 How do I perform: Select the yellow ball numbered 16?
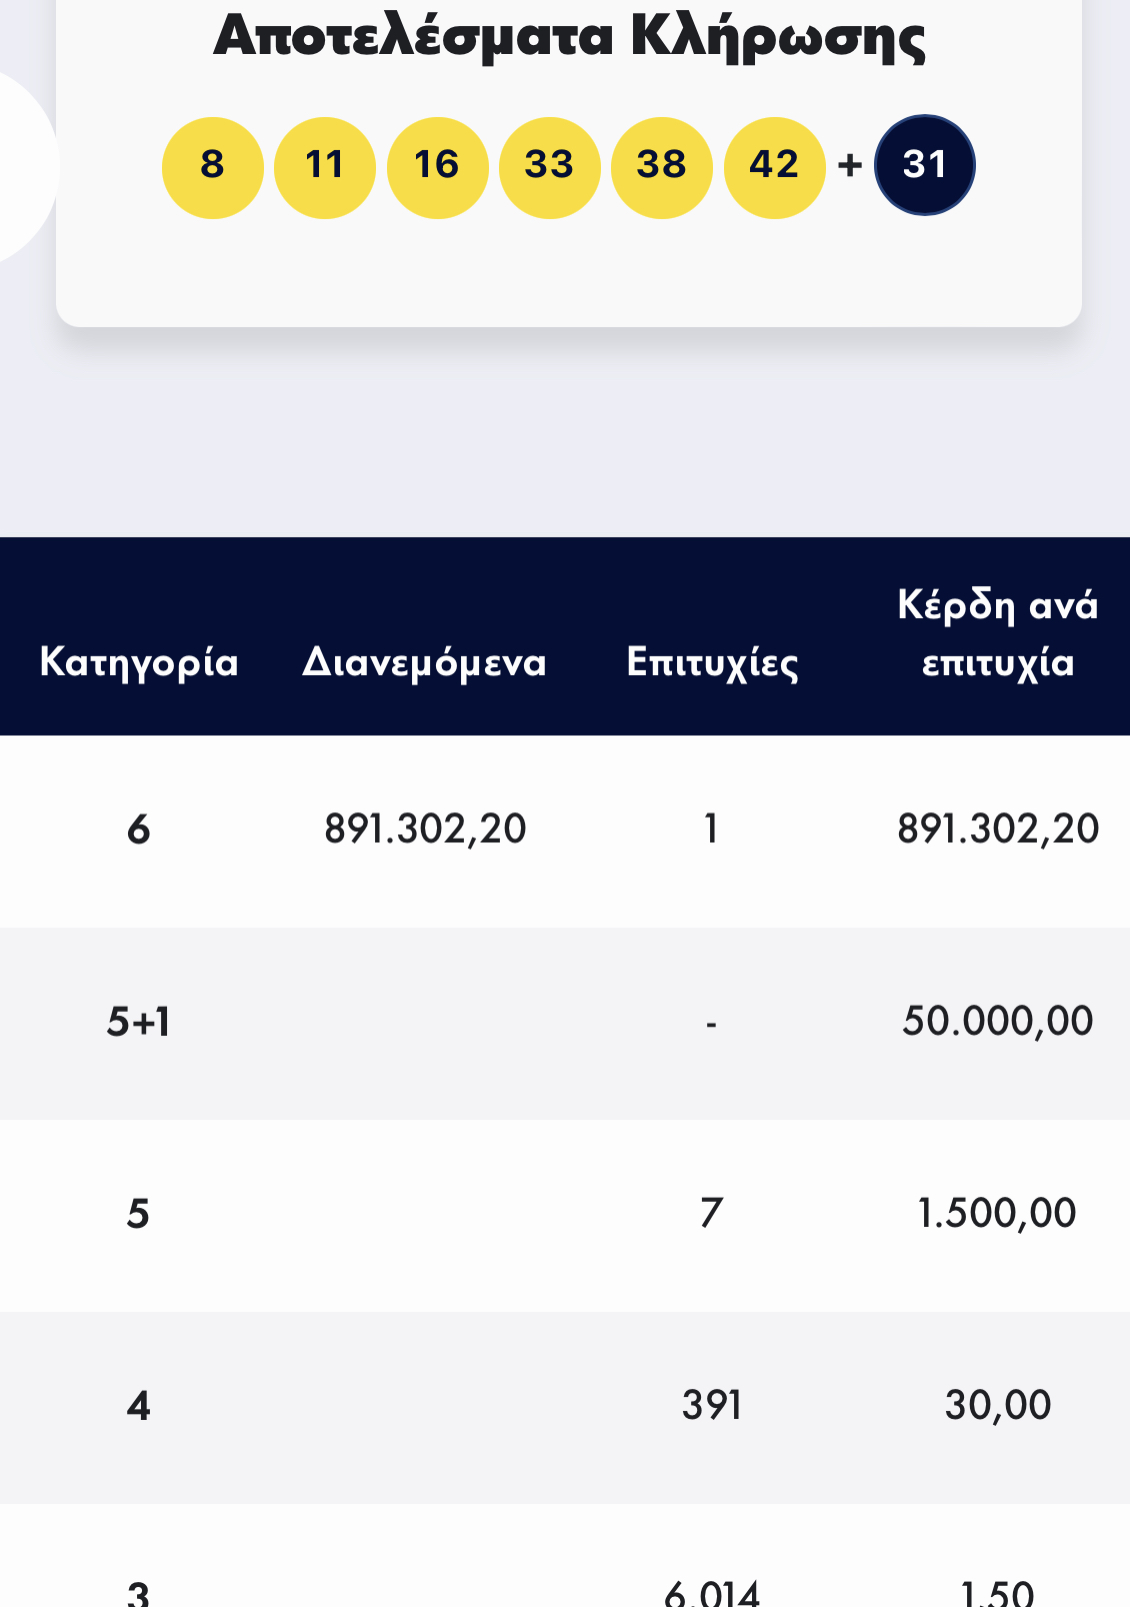pos(437,166)
